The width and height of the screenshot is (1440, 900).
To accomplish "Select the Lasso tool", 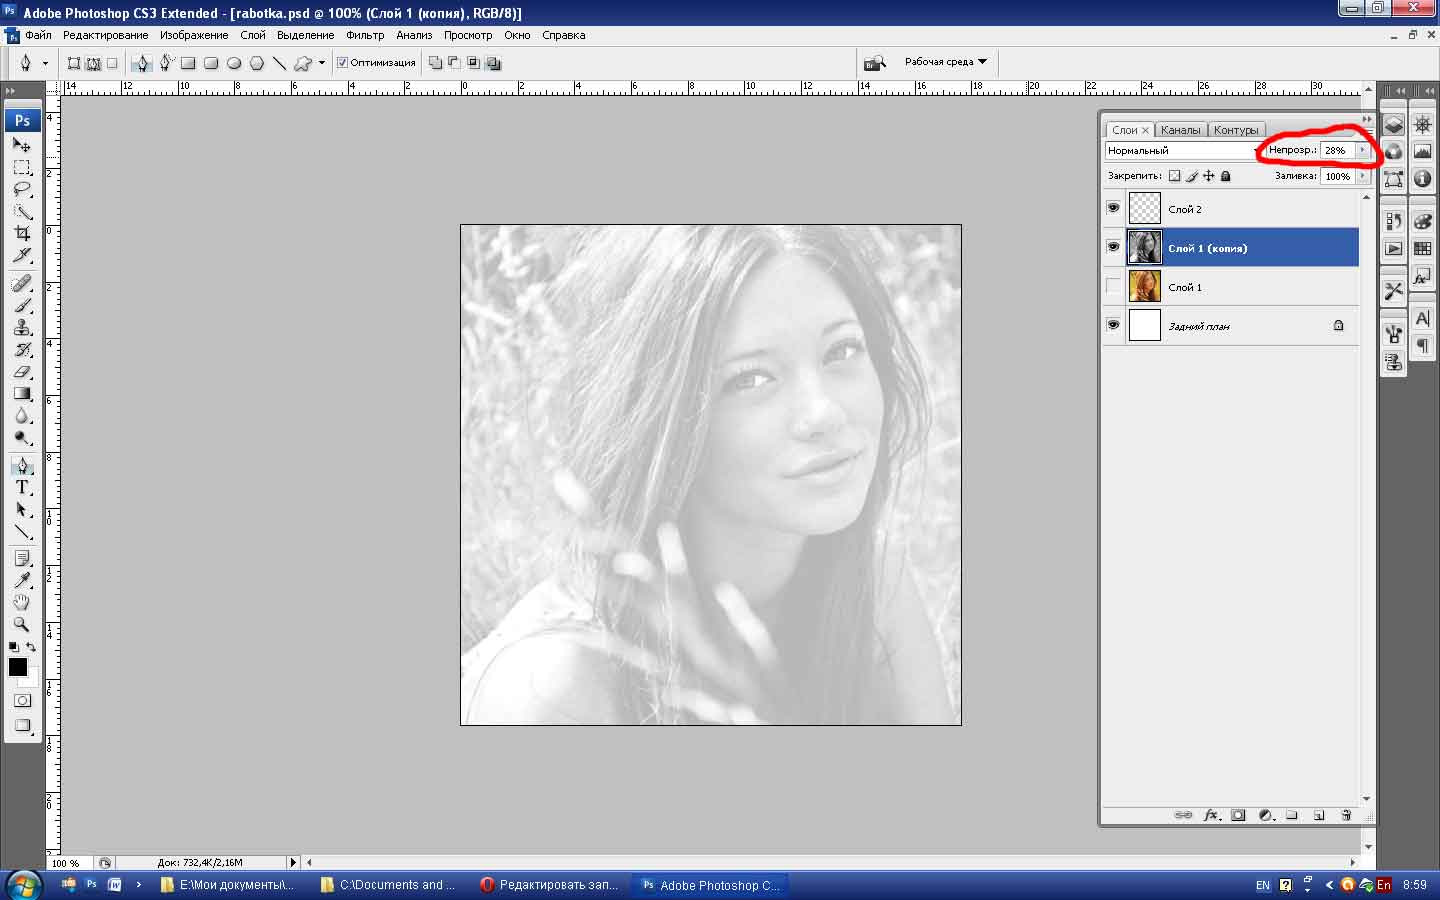I will pyautogui.click(x=22, y=189).
